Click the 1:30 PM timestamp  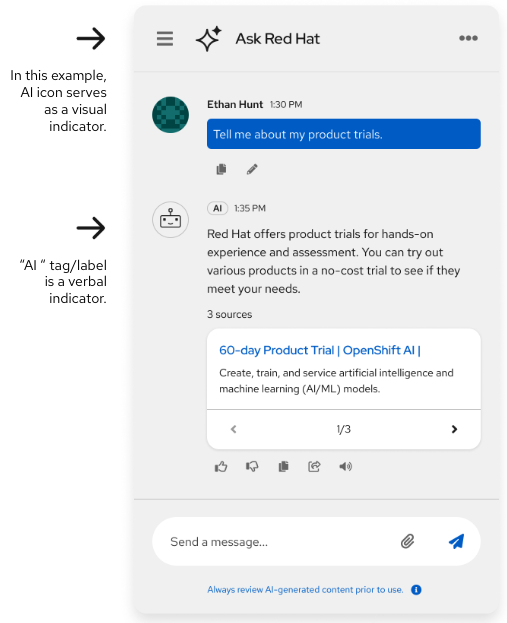[286, 104]
